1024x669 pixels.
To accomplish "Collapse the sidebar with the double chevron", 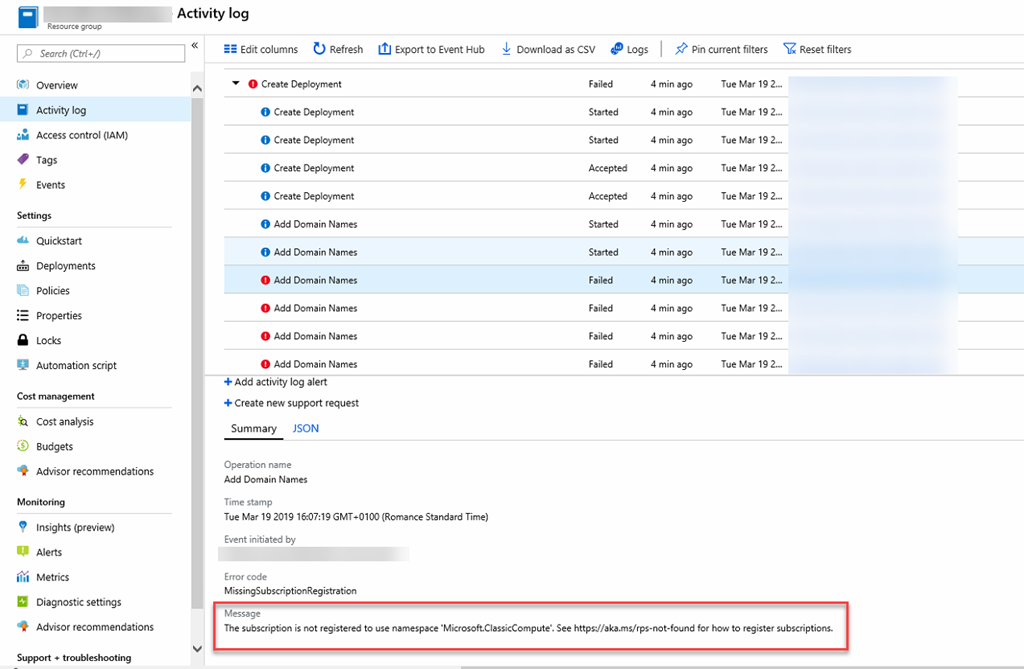I will [195, 45].
